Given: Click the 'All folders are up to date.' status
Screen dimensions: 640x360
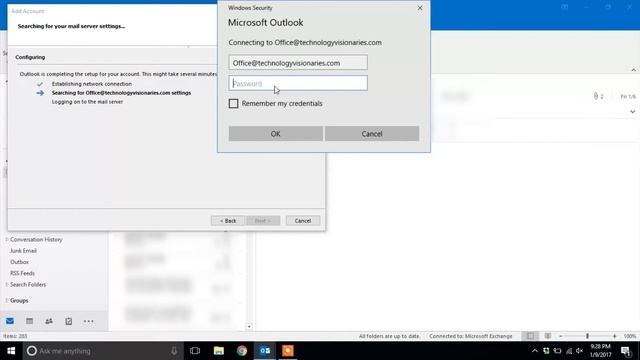Looking at the screenshot, I should click(x=389, y=336).
